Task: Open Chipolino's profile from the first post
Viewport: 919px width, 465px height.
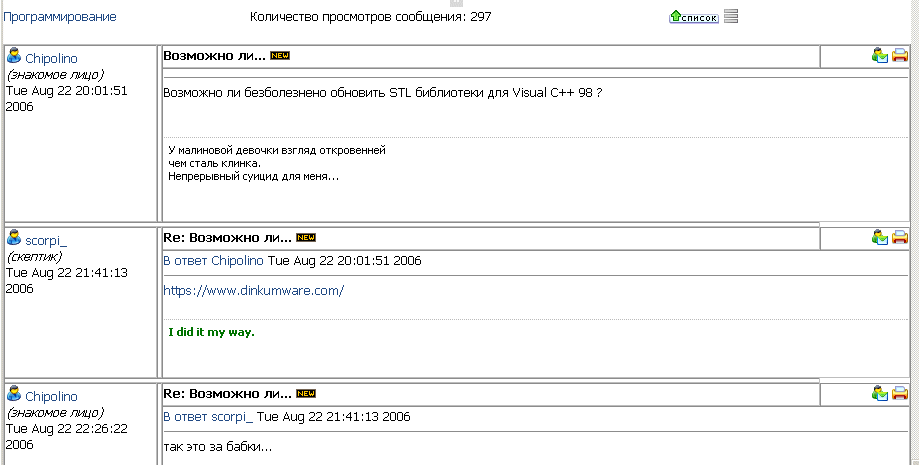Action: tap(51, 59)
